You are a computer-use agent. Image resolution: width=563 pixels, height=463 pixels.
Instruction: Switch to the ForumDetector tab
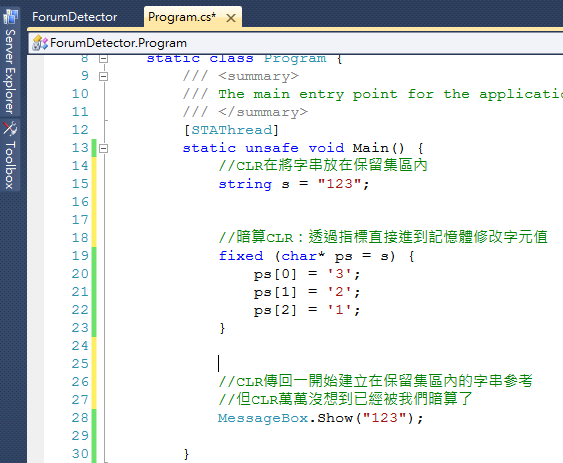tap(74, 17)
